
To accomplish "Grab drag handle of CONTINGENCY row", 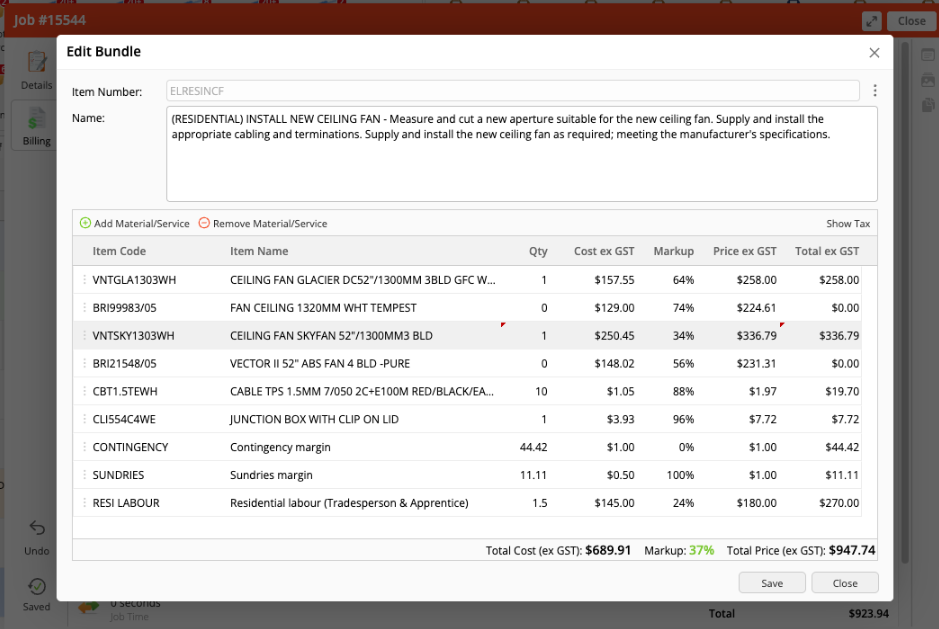I will [84, 447].
